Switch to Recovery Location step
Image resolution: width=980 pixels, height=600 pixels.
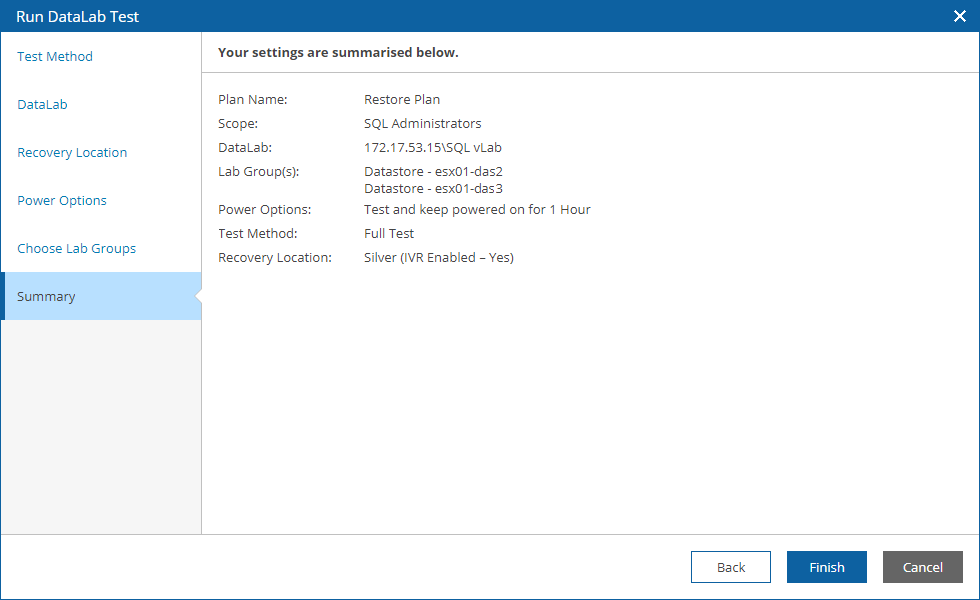[72, 152]
